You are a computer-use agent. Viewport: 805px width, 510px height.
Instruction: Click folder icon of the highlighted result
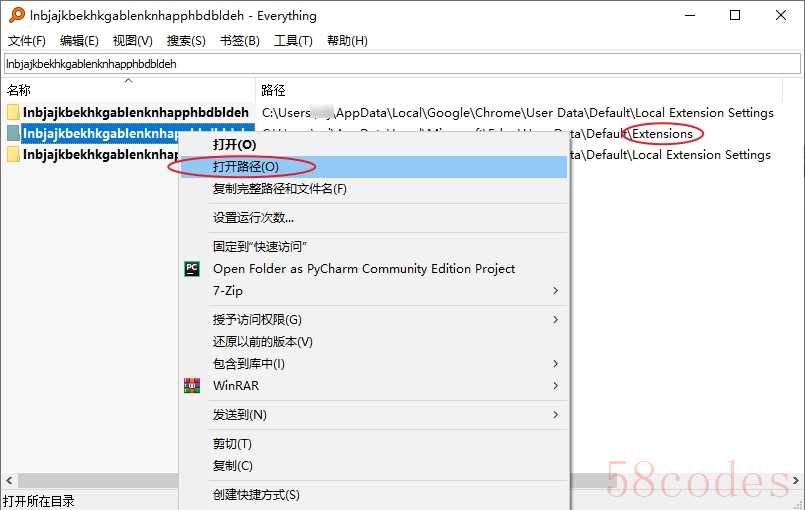coord(13,133)
